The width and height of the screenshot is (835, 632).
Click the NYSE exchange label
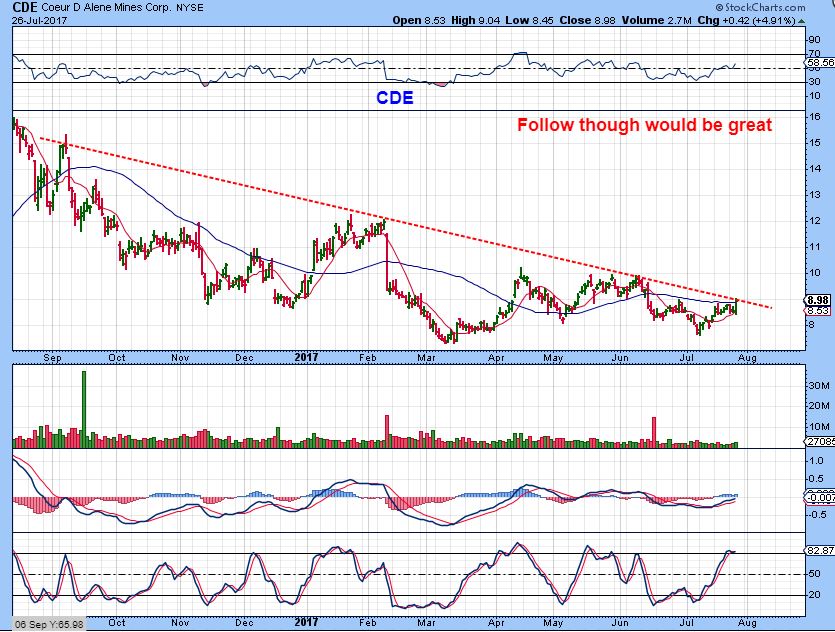pos(190,8)
